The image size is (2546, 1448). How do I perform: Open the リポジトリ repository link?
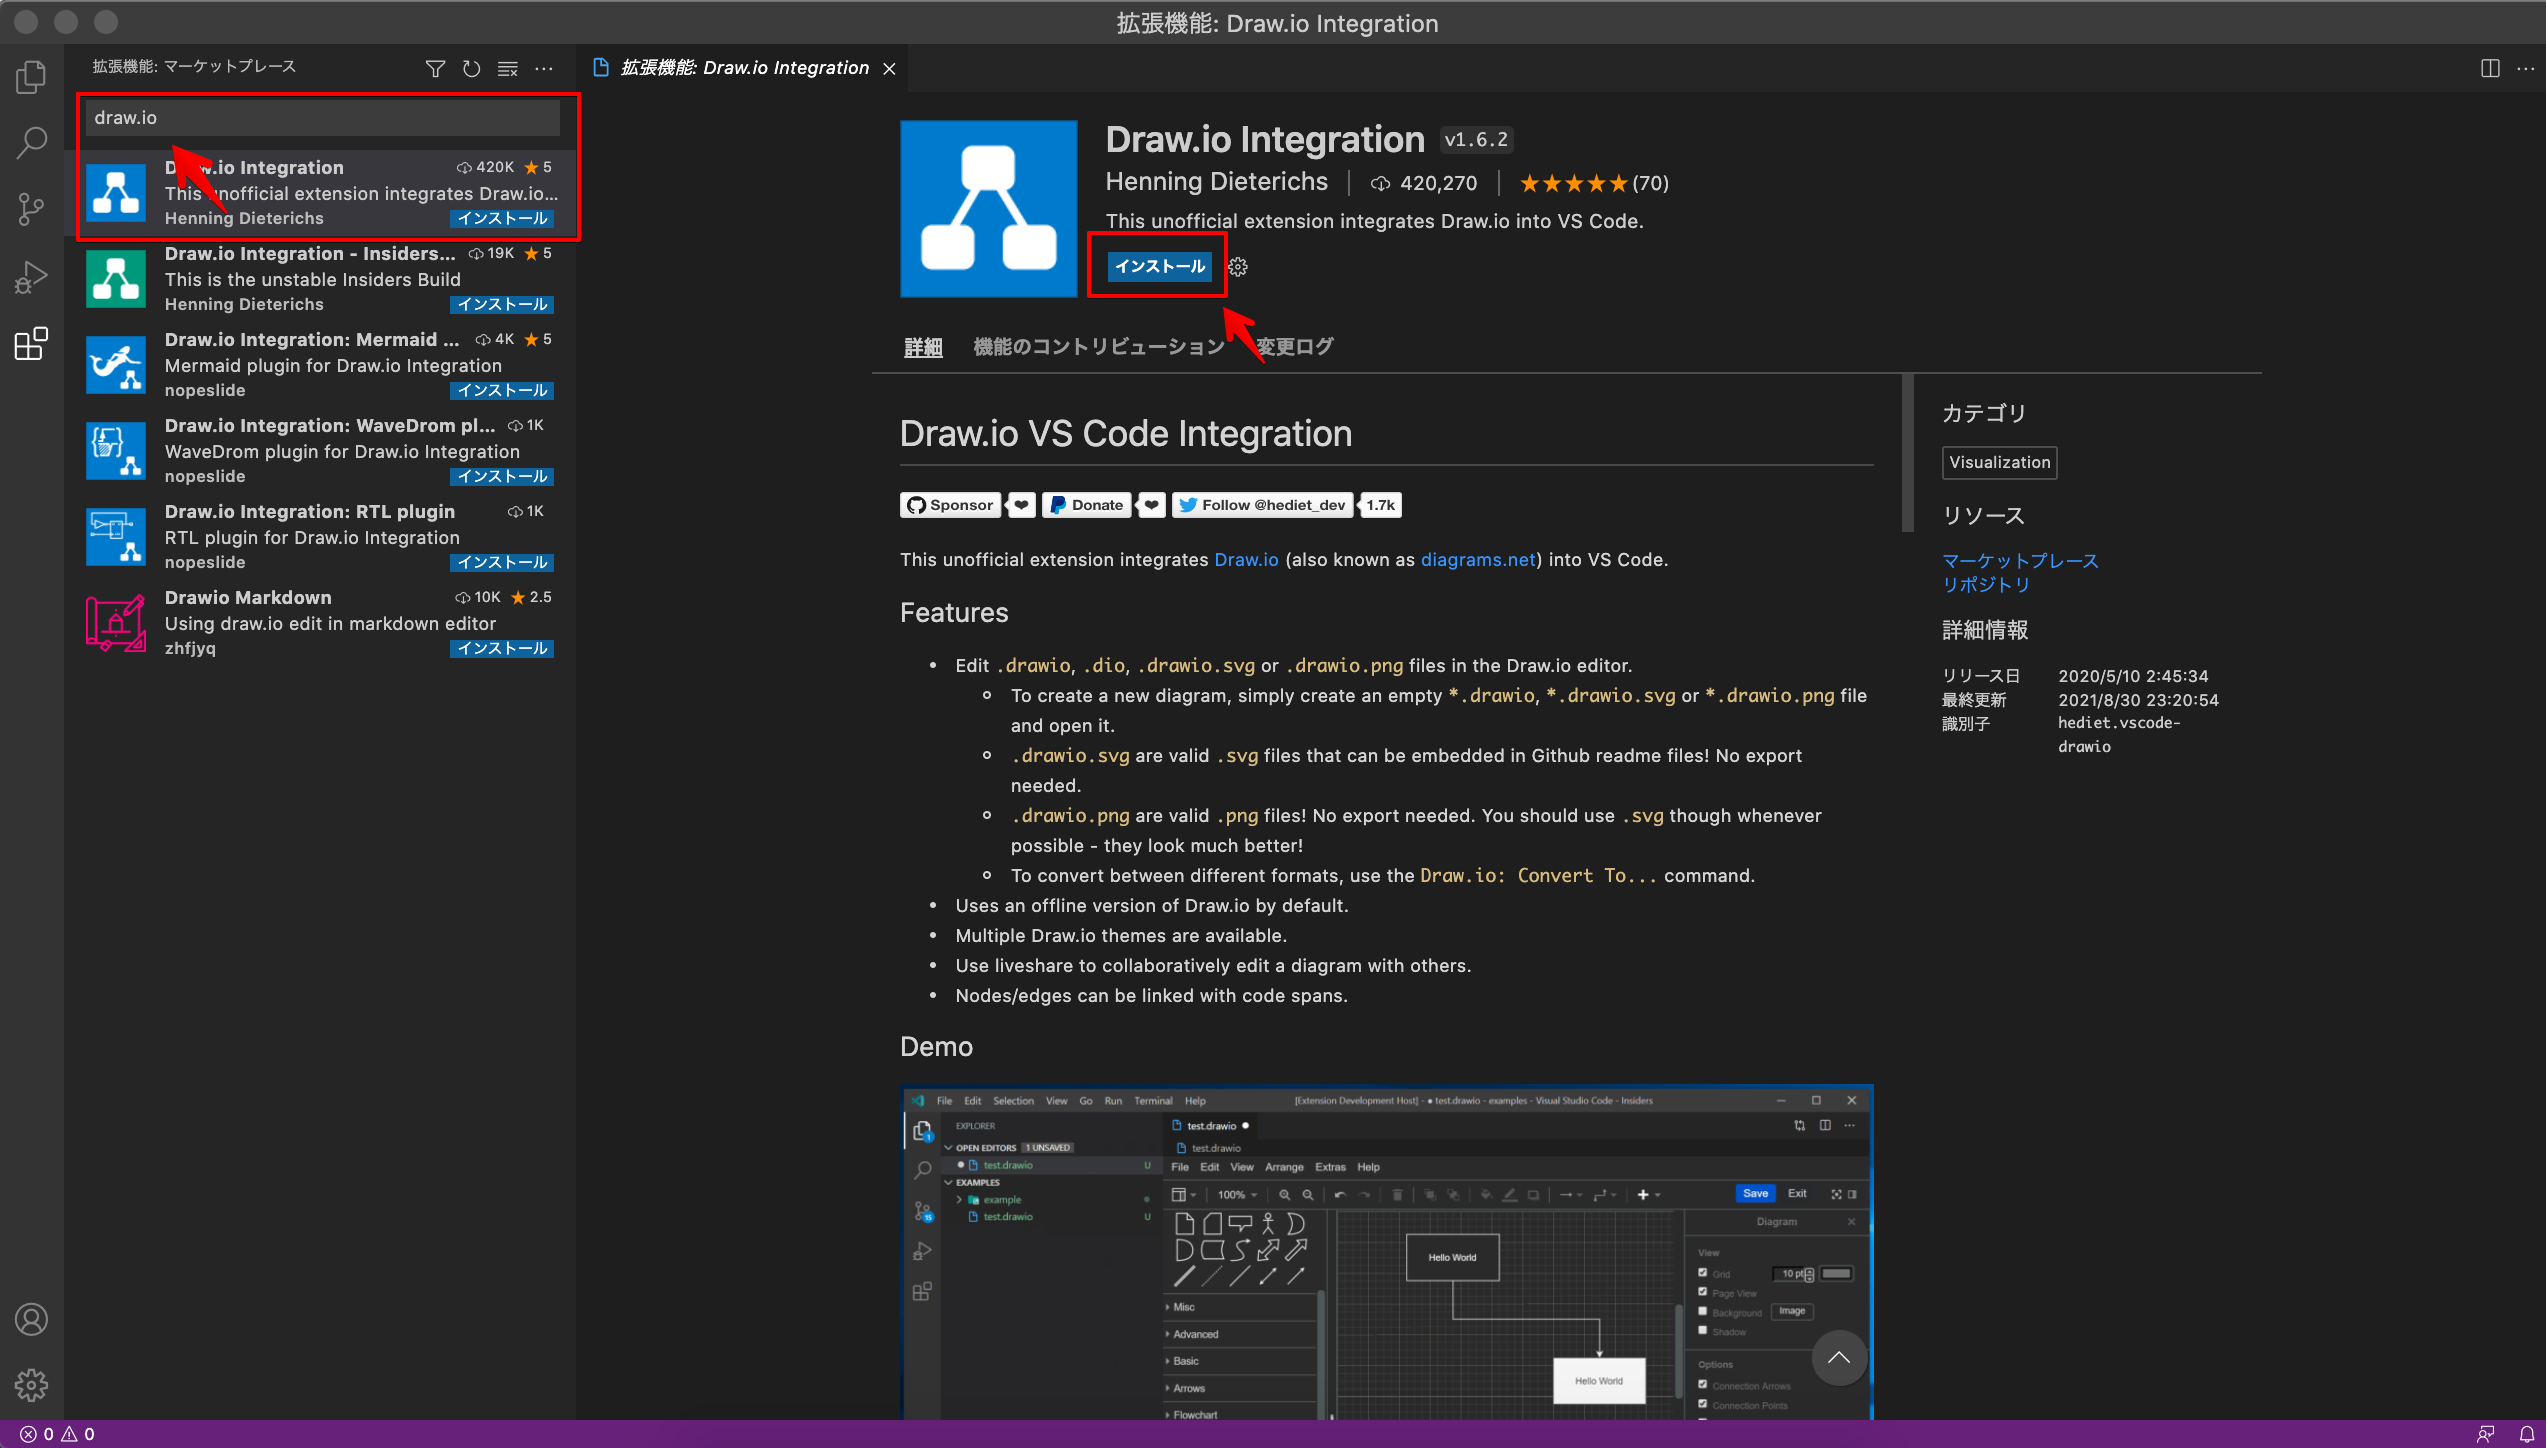[1986, 585]
